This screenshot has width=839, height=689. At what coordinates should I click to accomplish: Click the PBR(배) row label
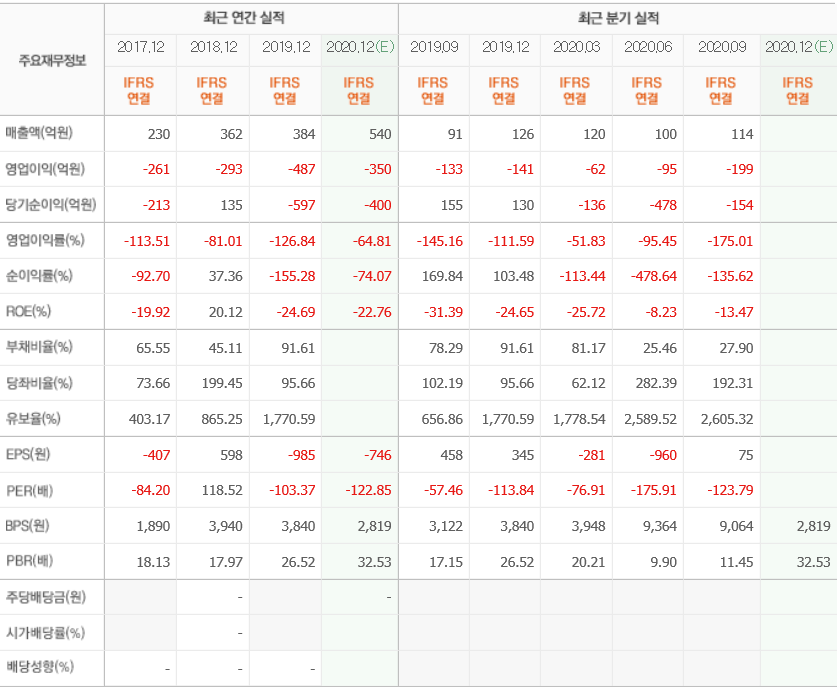pyautogui.click(x=29, y=561)
